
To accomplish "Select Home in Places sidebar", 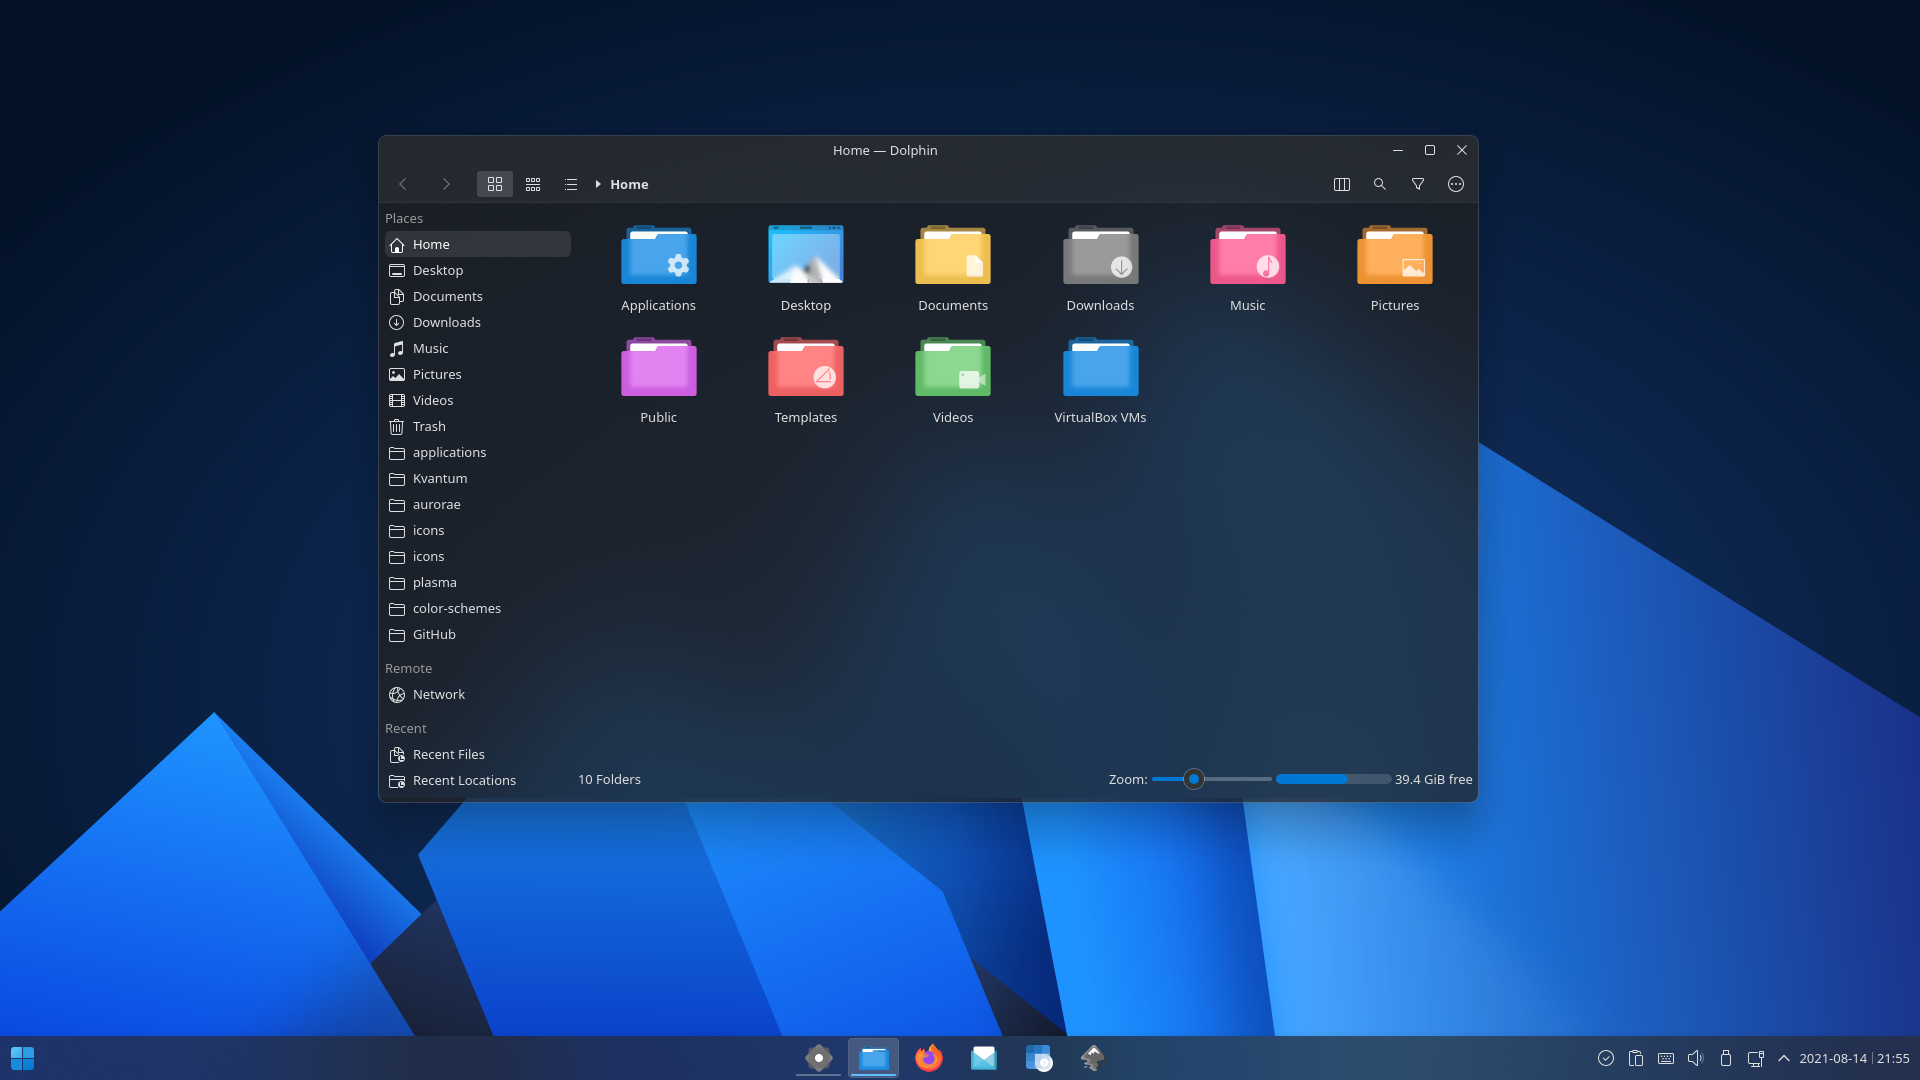I will (478, 244).
